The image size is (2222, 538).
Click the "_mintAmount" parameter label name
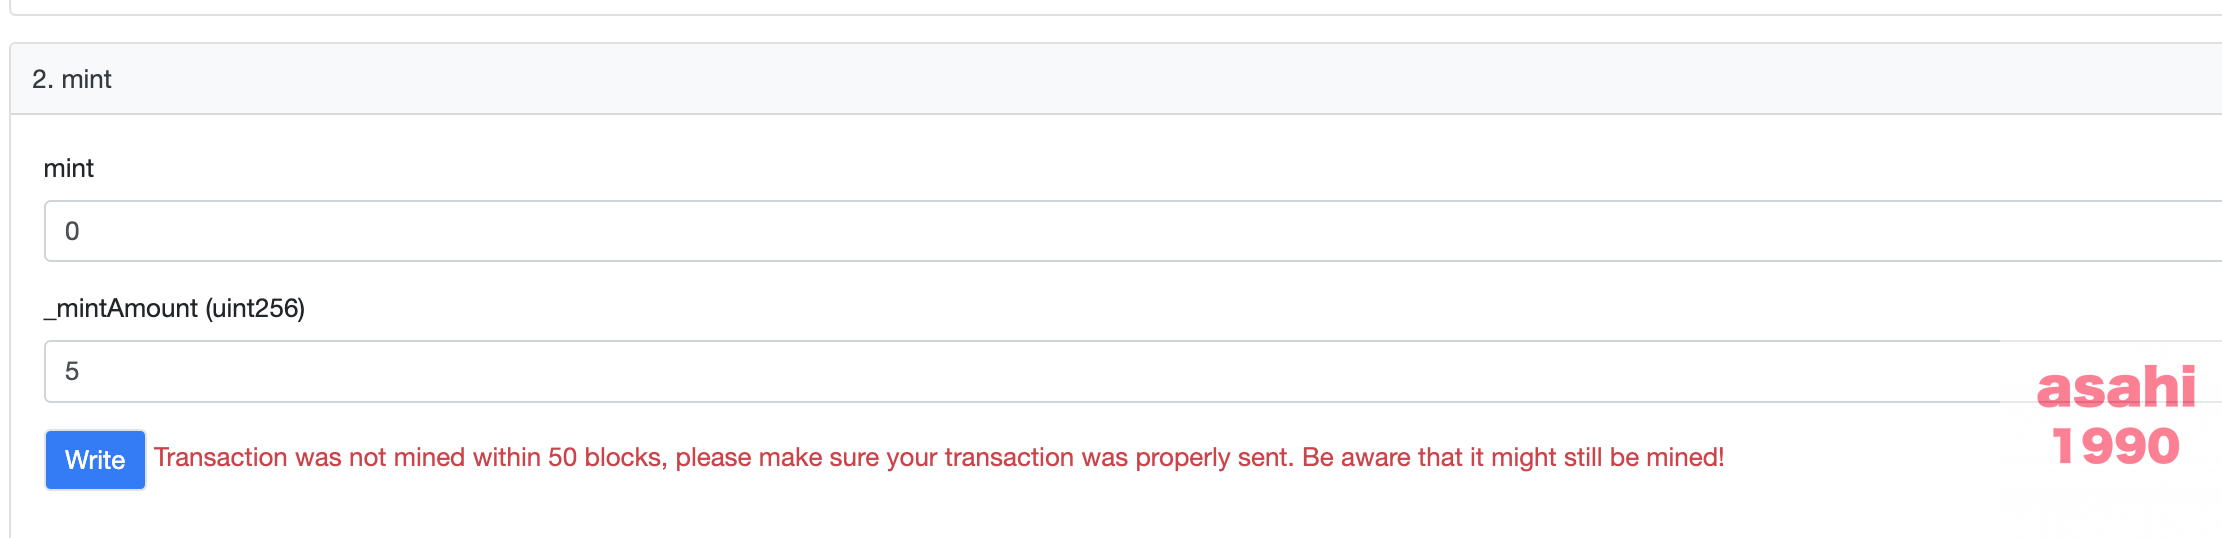[121, 308]
